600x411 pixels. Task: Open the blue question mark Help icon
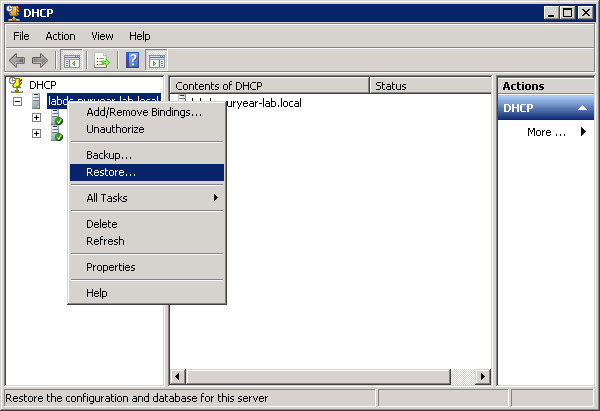click(132, 60)
